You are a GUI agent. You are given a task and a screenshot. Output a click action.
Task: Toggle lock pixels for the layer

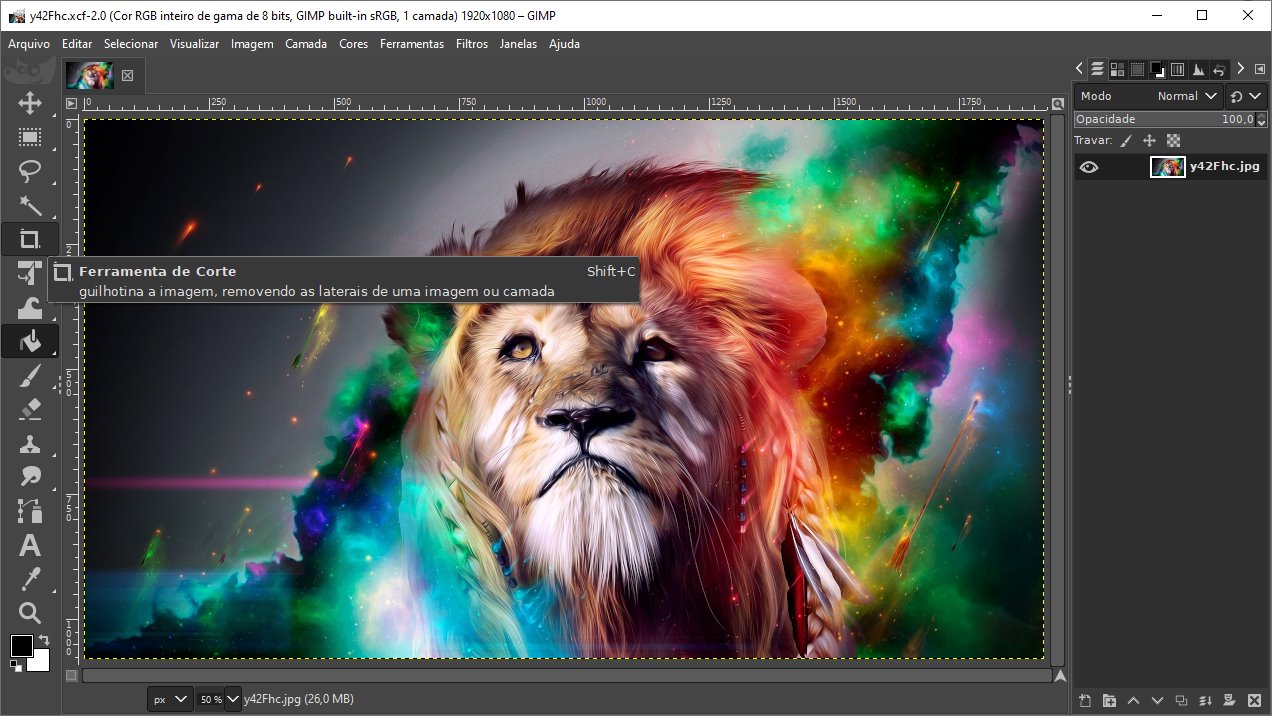coord(1127,141)
